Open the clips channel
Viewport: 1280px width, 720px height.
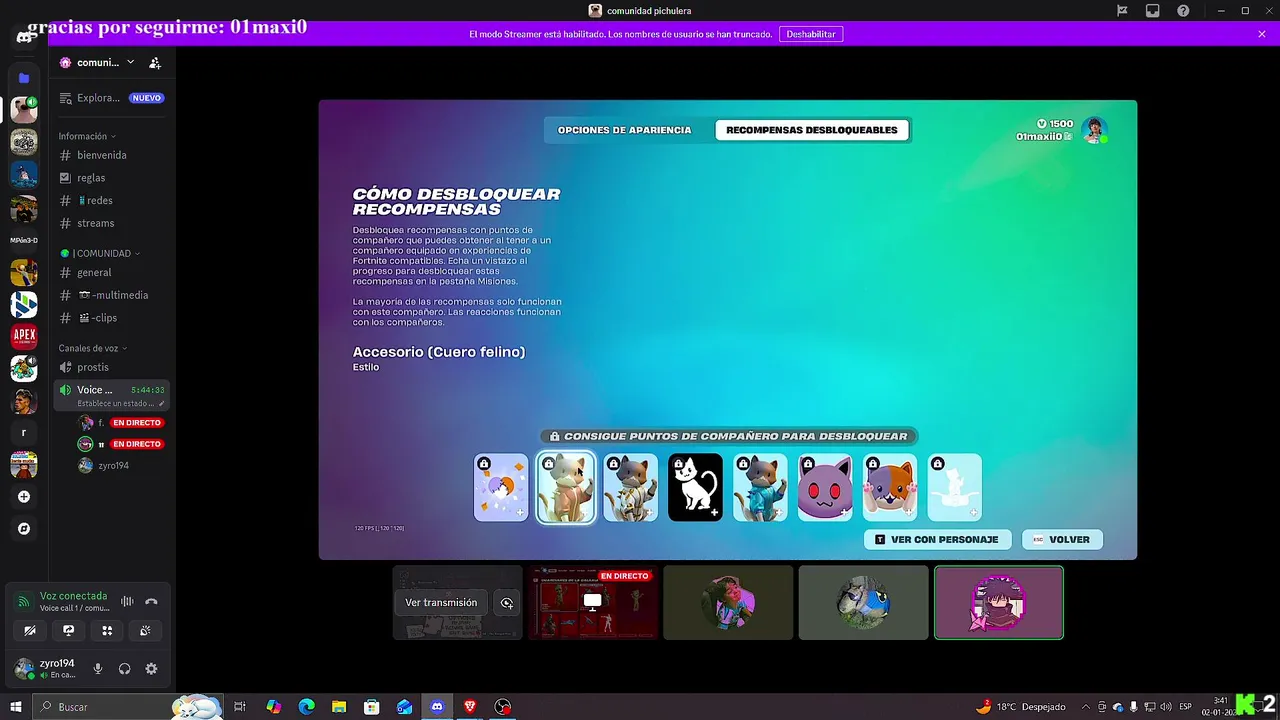112,318
